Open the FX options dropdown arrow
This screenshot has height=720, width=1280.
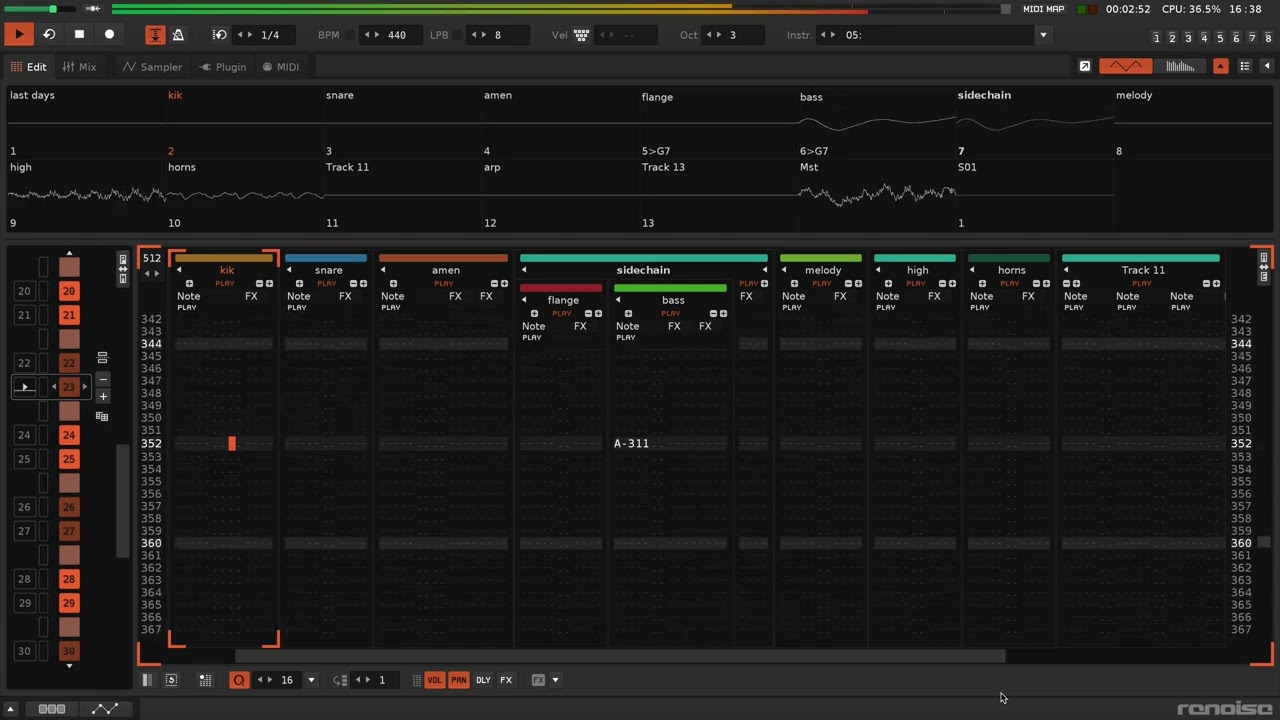click(x=555, y=680)
